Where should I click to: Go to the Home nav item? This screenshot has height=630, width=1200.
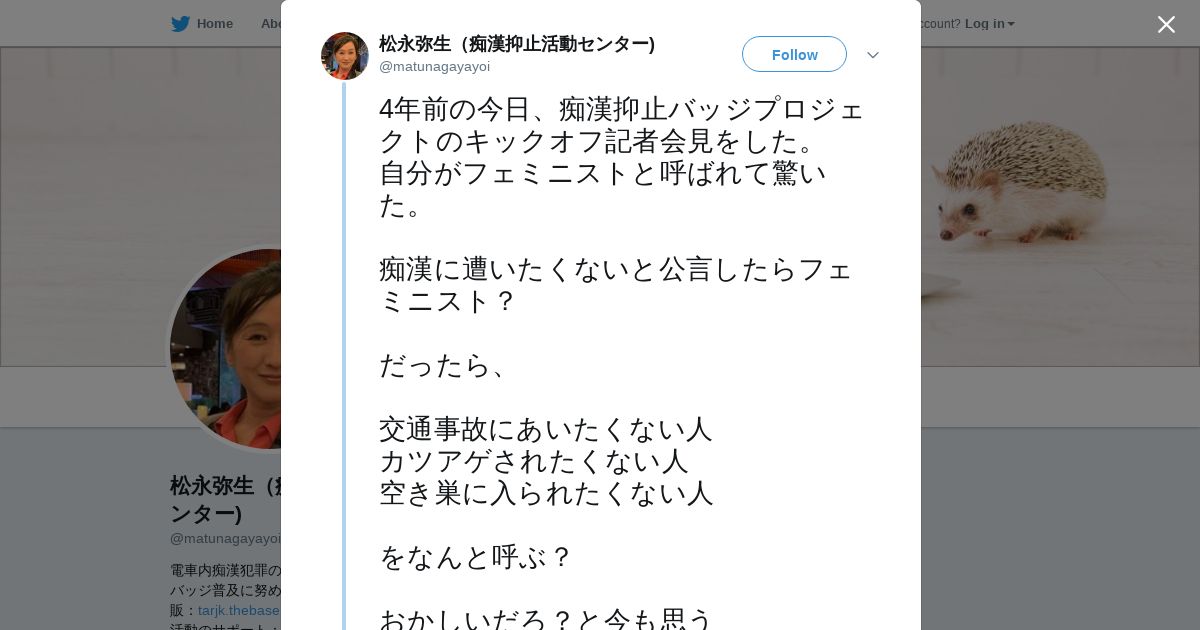click(x=214, y=24)
